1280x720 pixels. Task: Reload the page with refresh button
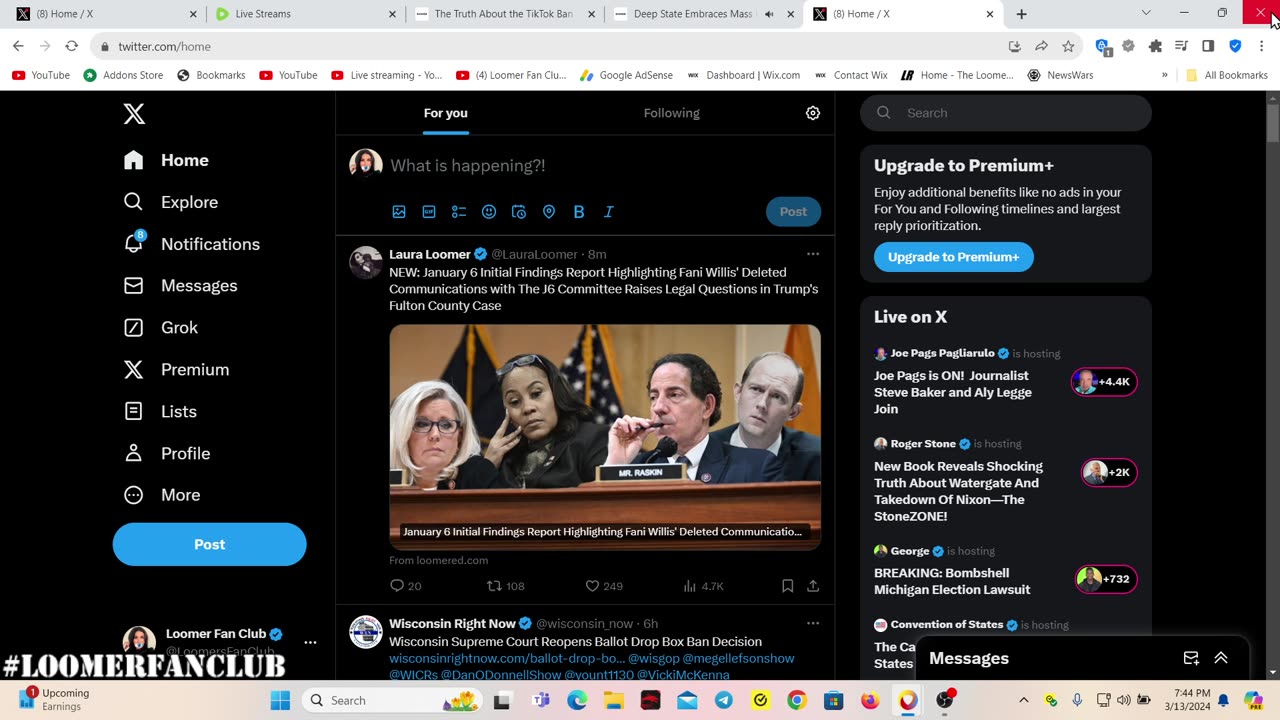click(71, 46)
